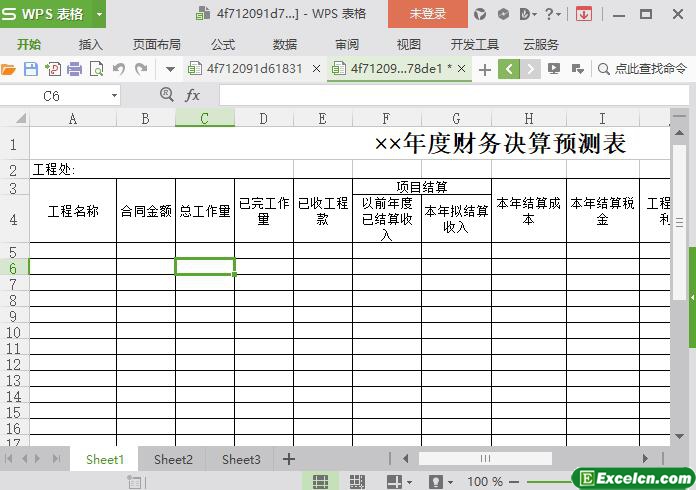
Task: Click the cell 工程处:
Action: tap(54, 170)
